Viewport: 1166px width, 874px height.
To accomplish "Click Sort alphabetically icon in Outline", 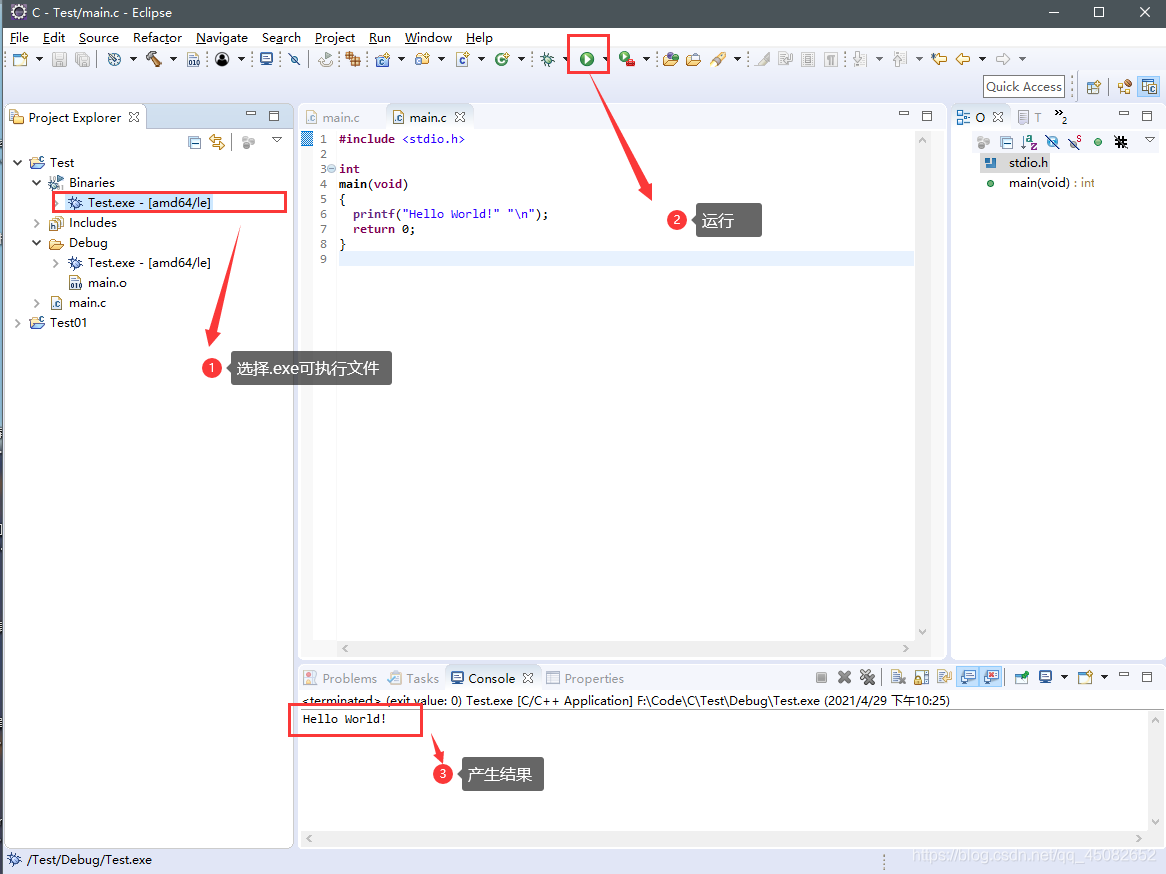I will 1028,141.
